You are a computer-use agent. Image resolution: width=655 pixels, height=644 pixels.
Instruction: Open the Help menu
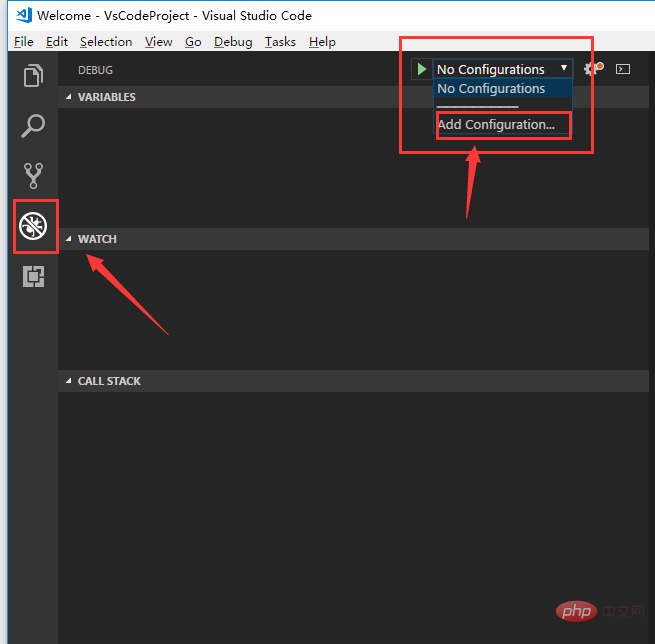[322, 42]
